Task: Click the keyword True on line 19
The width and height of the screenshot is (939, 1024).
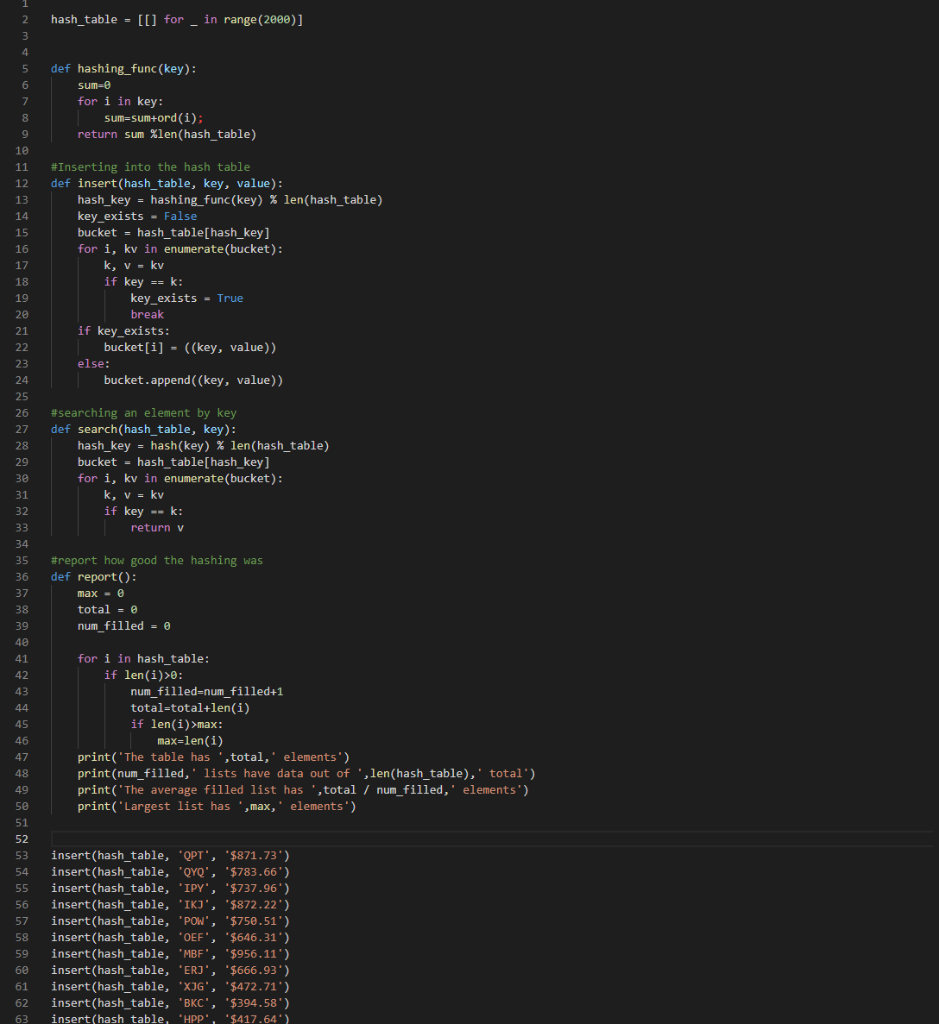Action: pyautogui.click(x=229, y=297)
